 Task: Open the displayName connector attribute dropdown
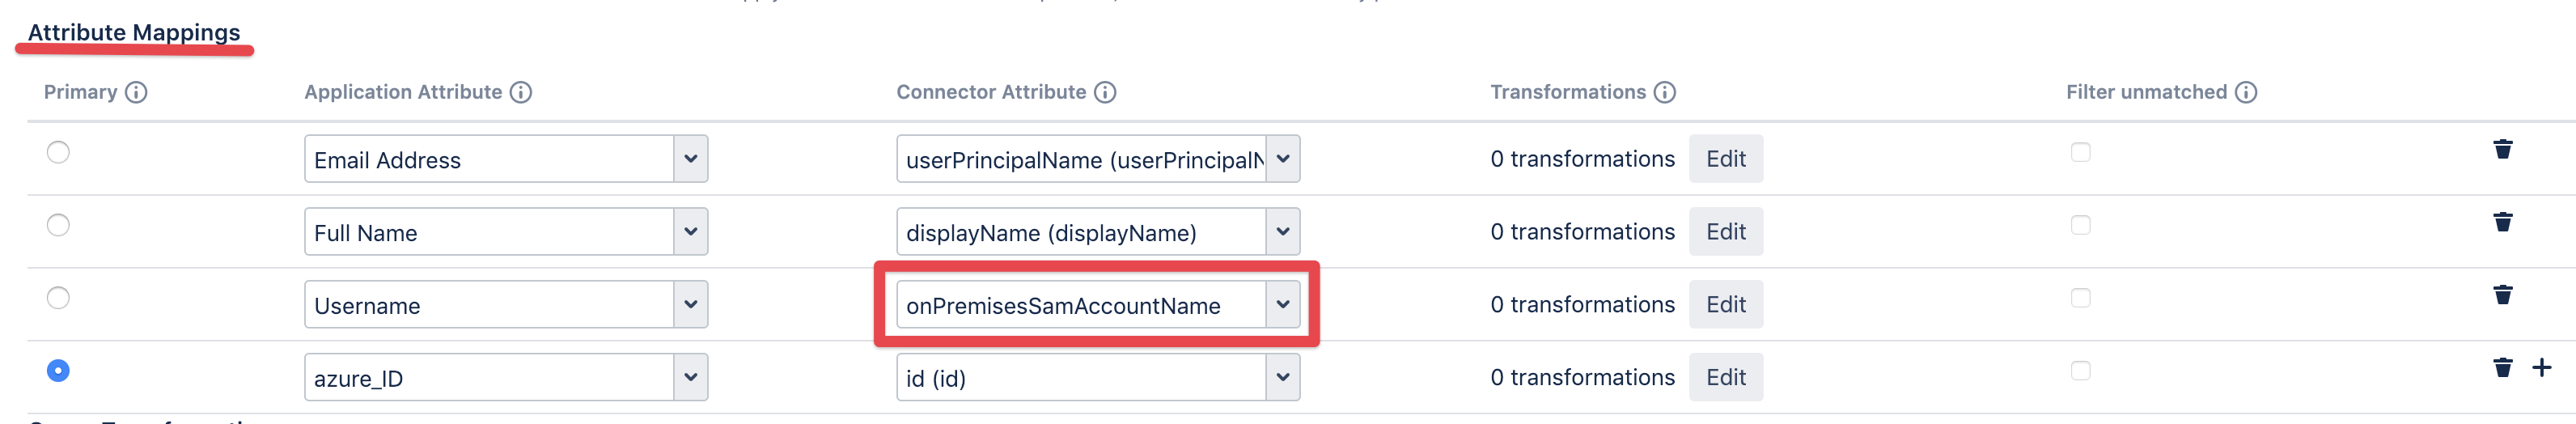pos(1098,232)
